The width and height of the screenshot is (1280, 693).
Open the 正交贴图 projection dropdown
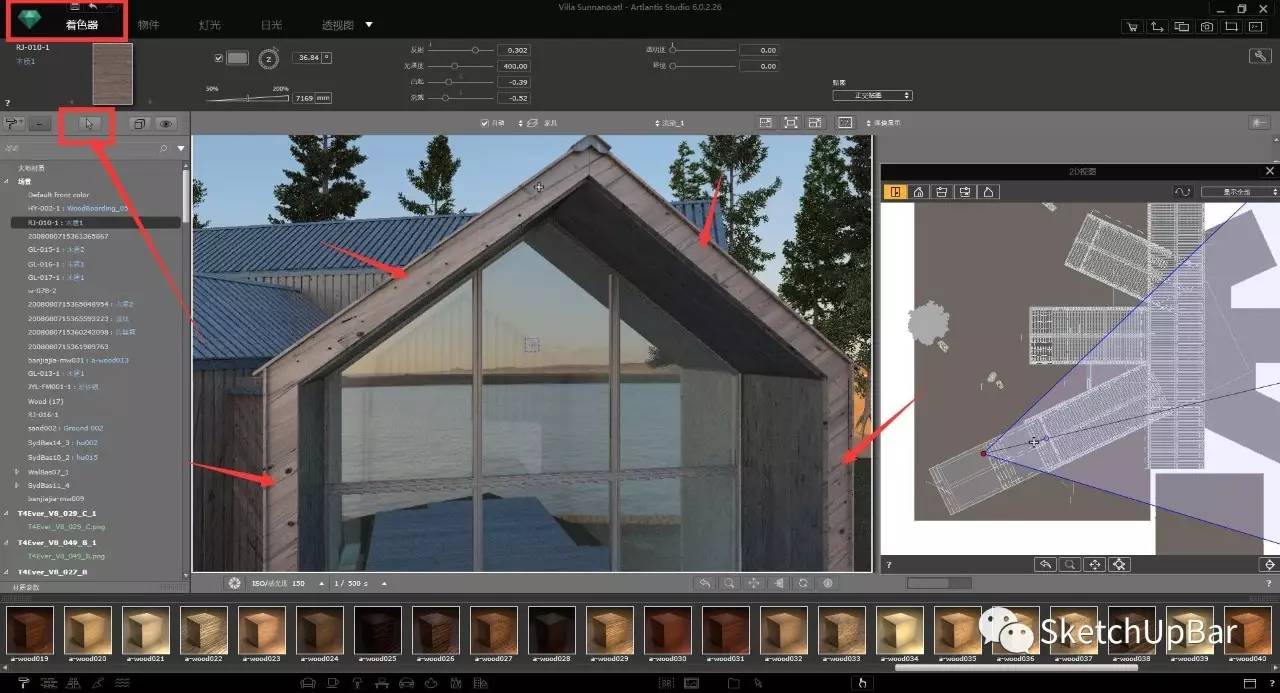(872, 95)
